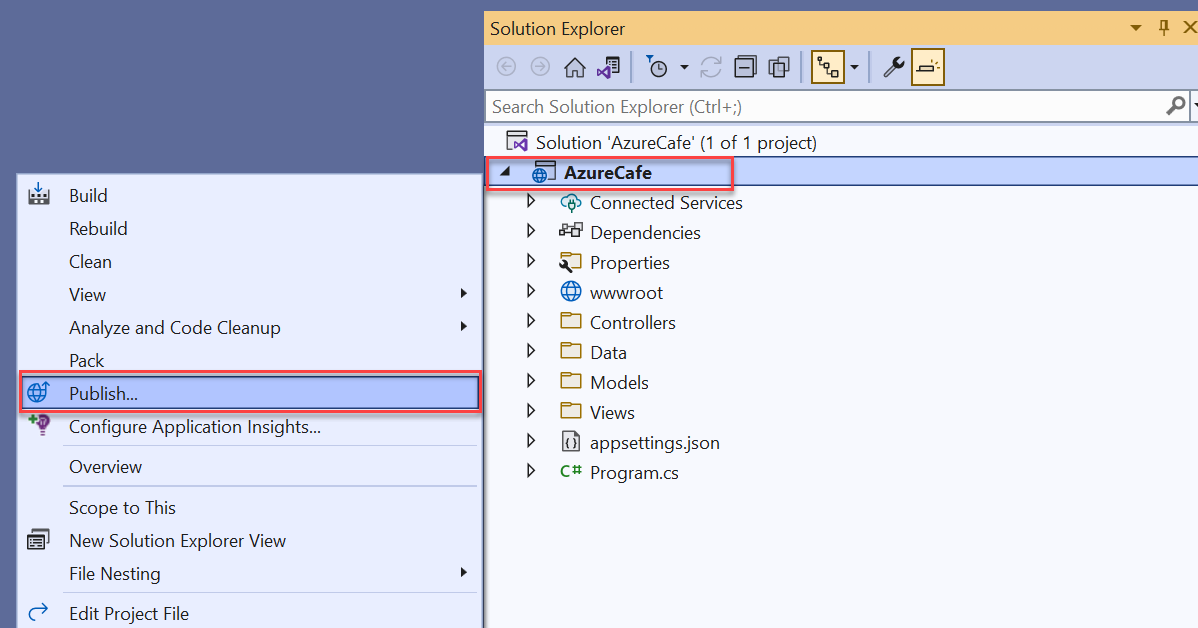This screenshot has height=628, width=1198.
Task: Toggle Preview Selected Items button
Action: pyautogui.click(x=928, y=67)
